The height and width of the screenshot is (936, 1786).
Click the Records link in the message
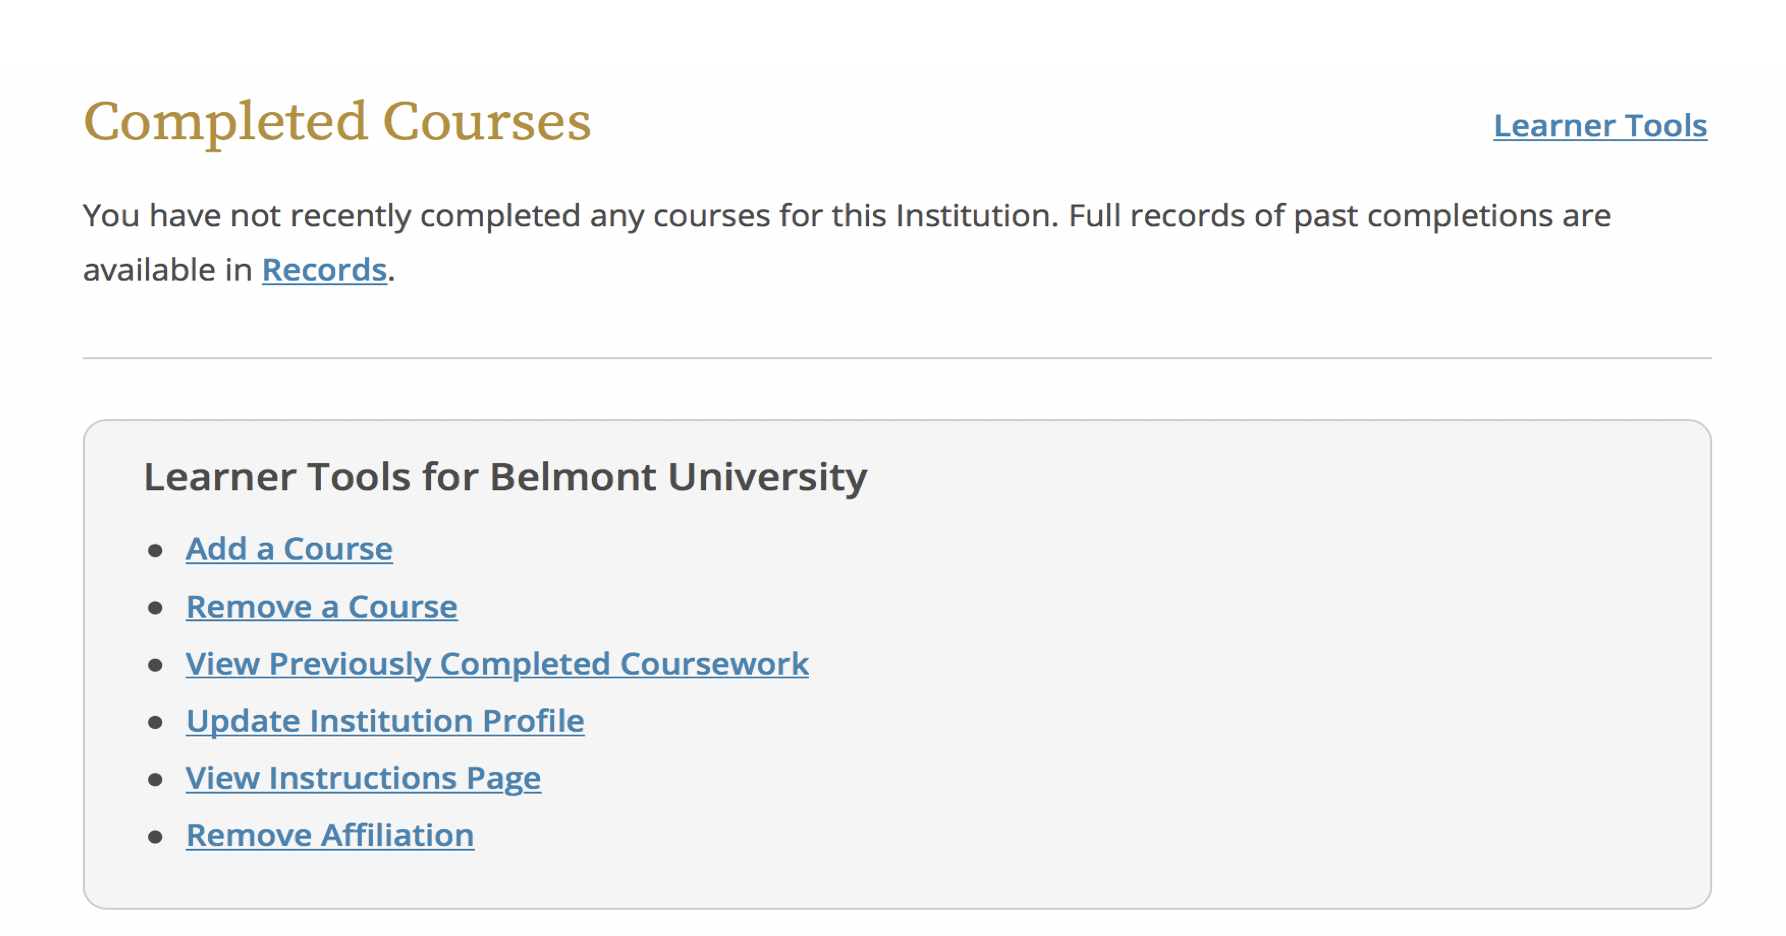point(324,270)
